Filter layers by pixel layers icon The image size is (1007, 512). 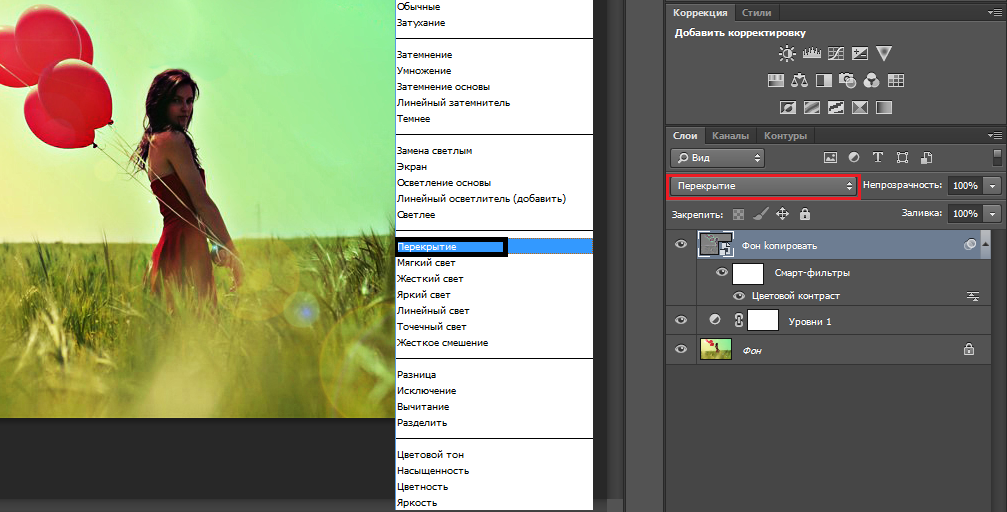point(830,157)
